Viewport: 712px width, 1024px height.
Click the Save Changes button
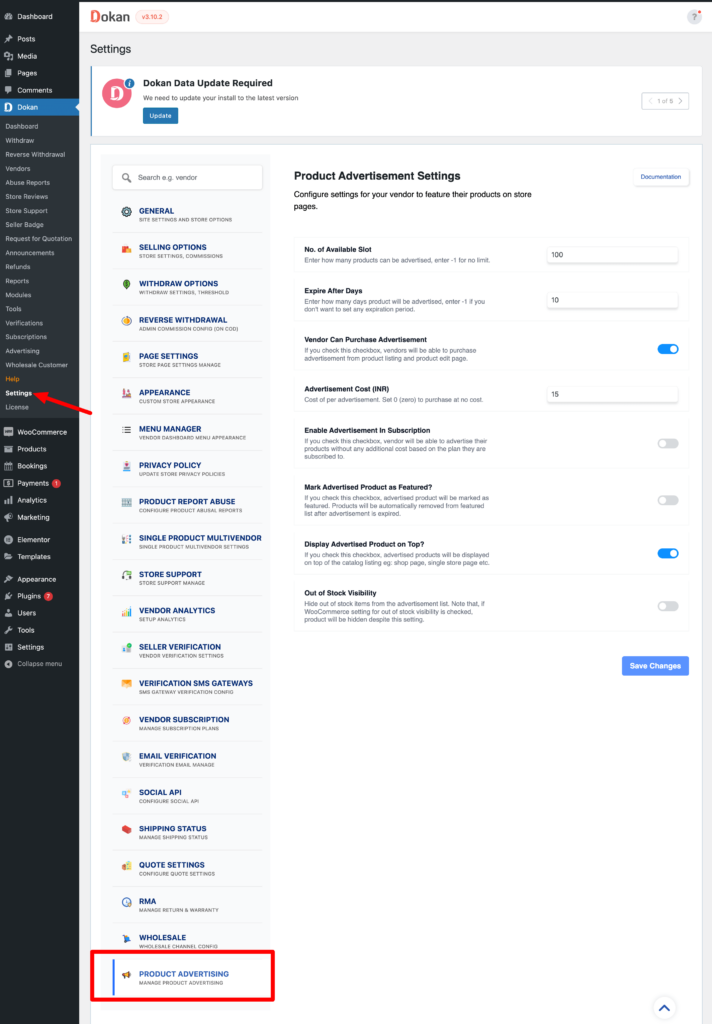tap(654, 666)
